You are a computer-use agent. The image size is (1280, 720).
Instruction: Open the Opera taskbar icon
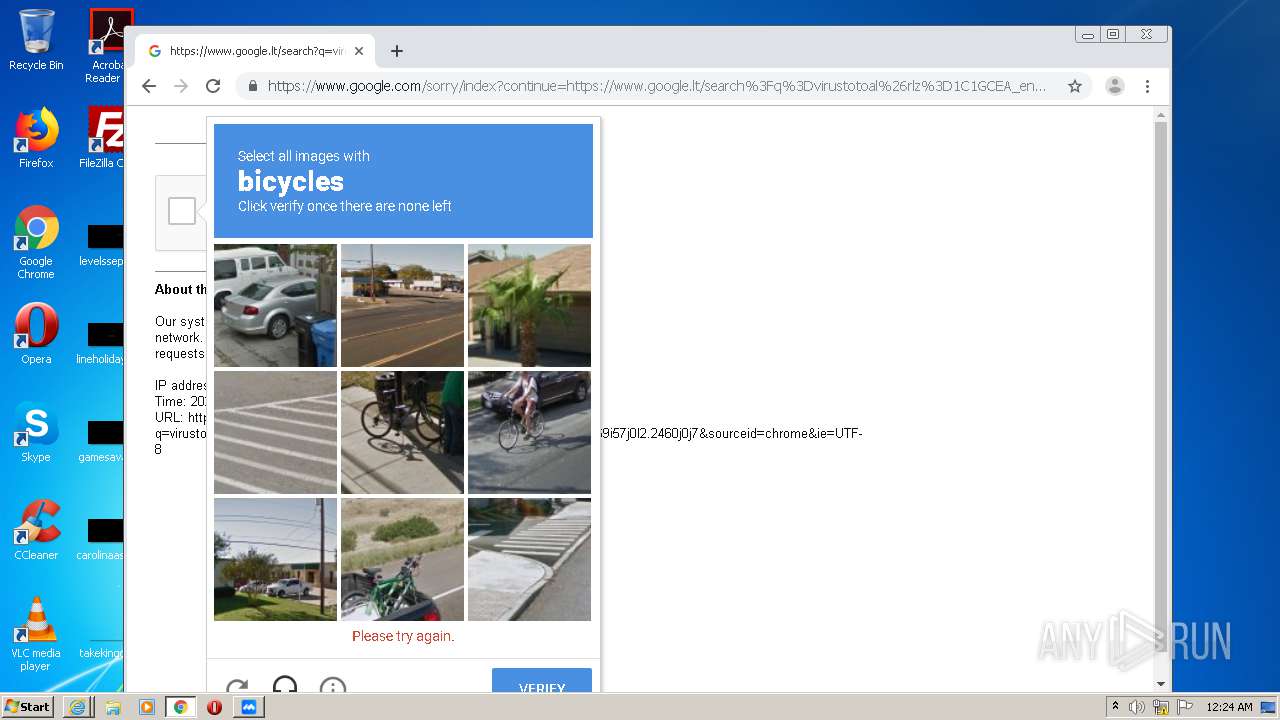(214, 707)
